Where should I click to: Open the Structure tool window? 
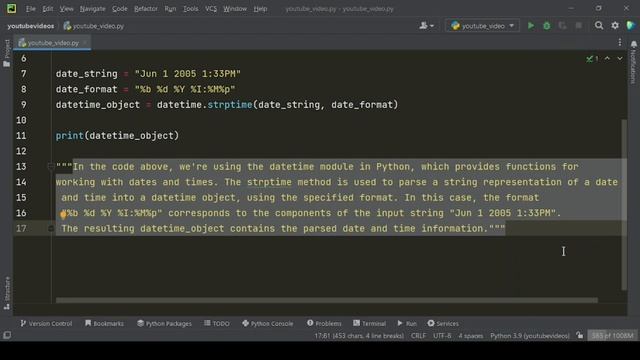tap(7, 293)
